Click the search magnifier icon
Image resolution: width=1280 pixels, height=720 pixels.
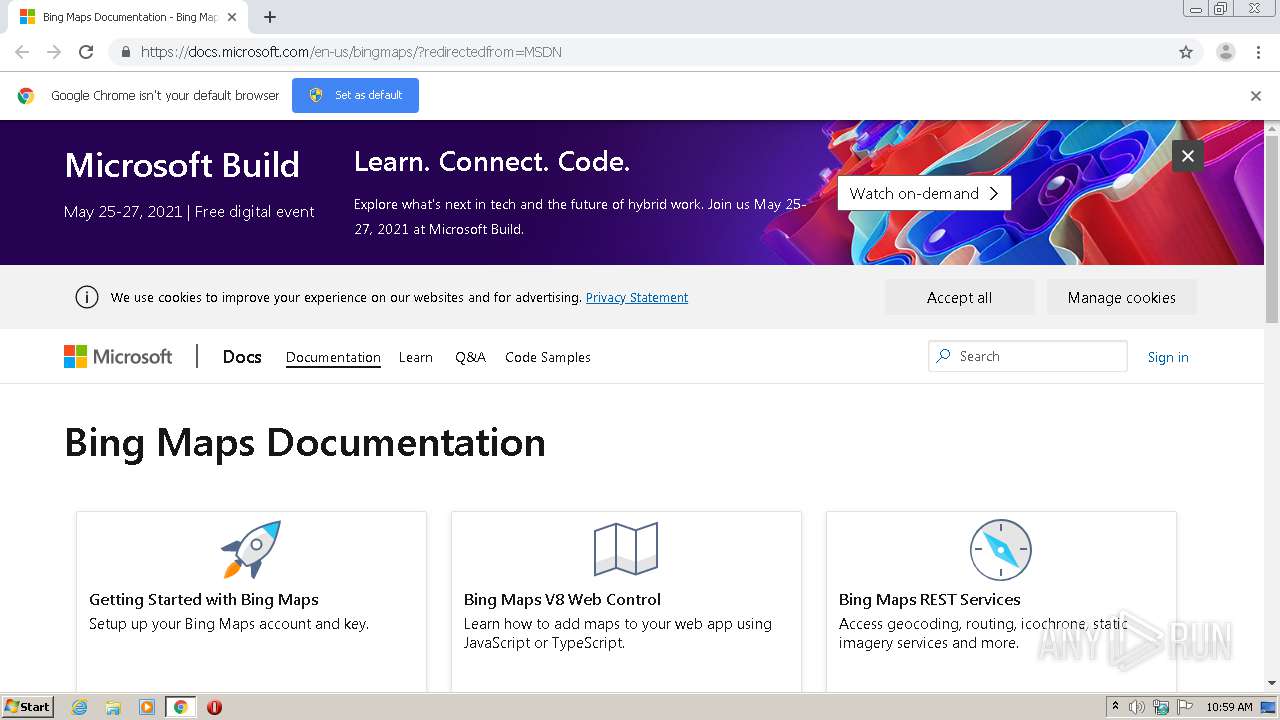pyautogui.click(x=943, y=356)
